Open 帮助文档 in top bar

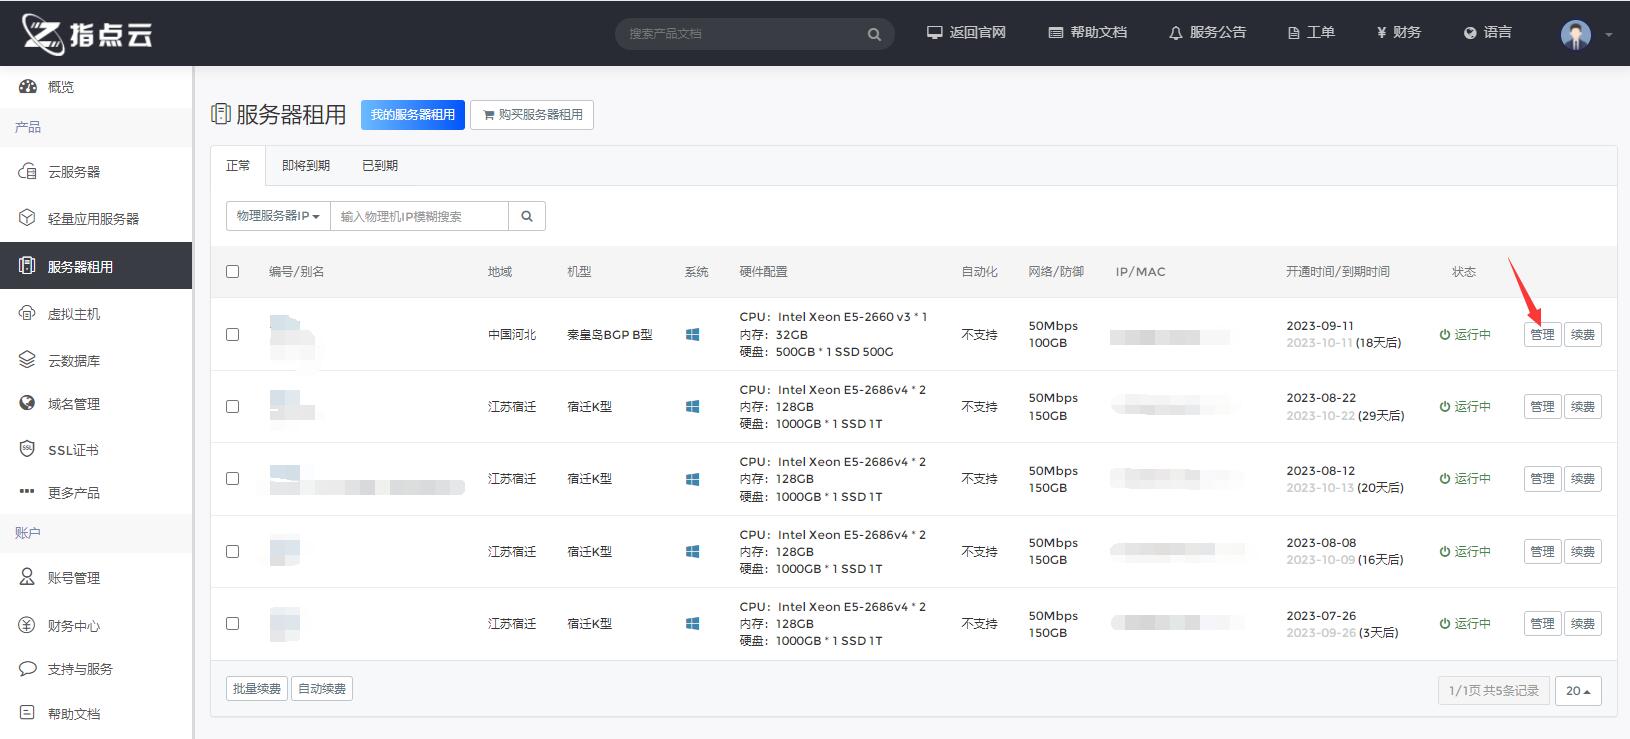click(x=1087, y=32)
